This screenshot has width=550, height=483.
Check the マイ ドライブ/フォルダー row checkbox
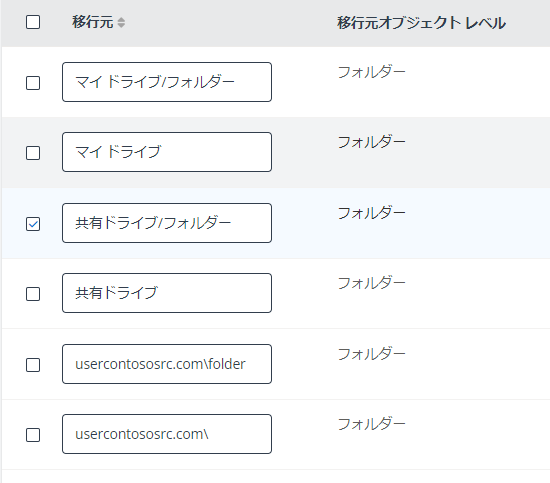point(33,83)
